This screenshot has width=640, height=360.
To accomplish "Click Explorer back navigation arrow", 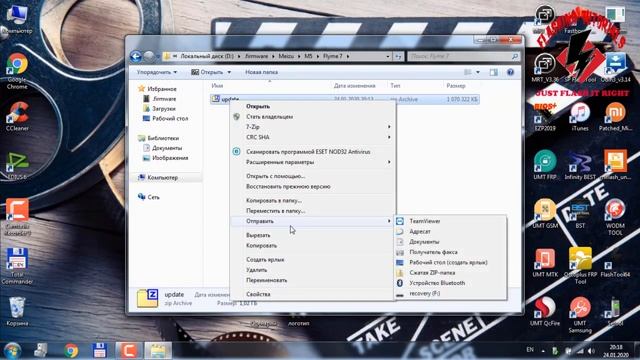I will 136,56.
